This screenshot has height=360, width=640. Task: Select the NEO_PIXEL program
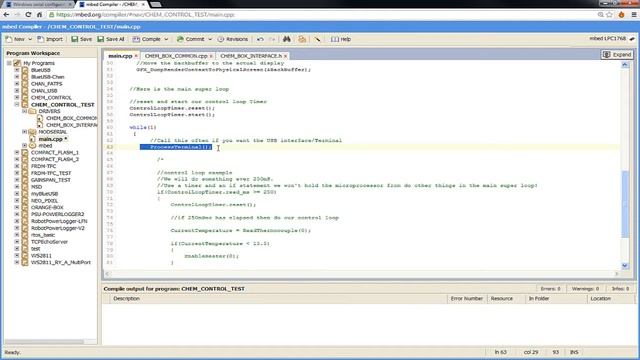[44, 201]
